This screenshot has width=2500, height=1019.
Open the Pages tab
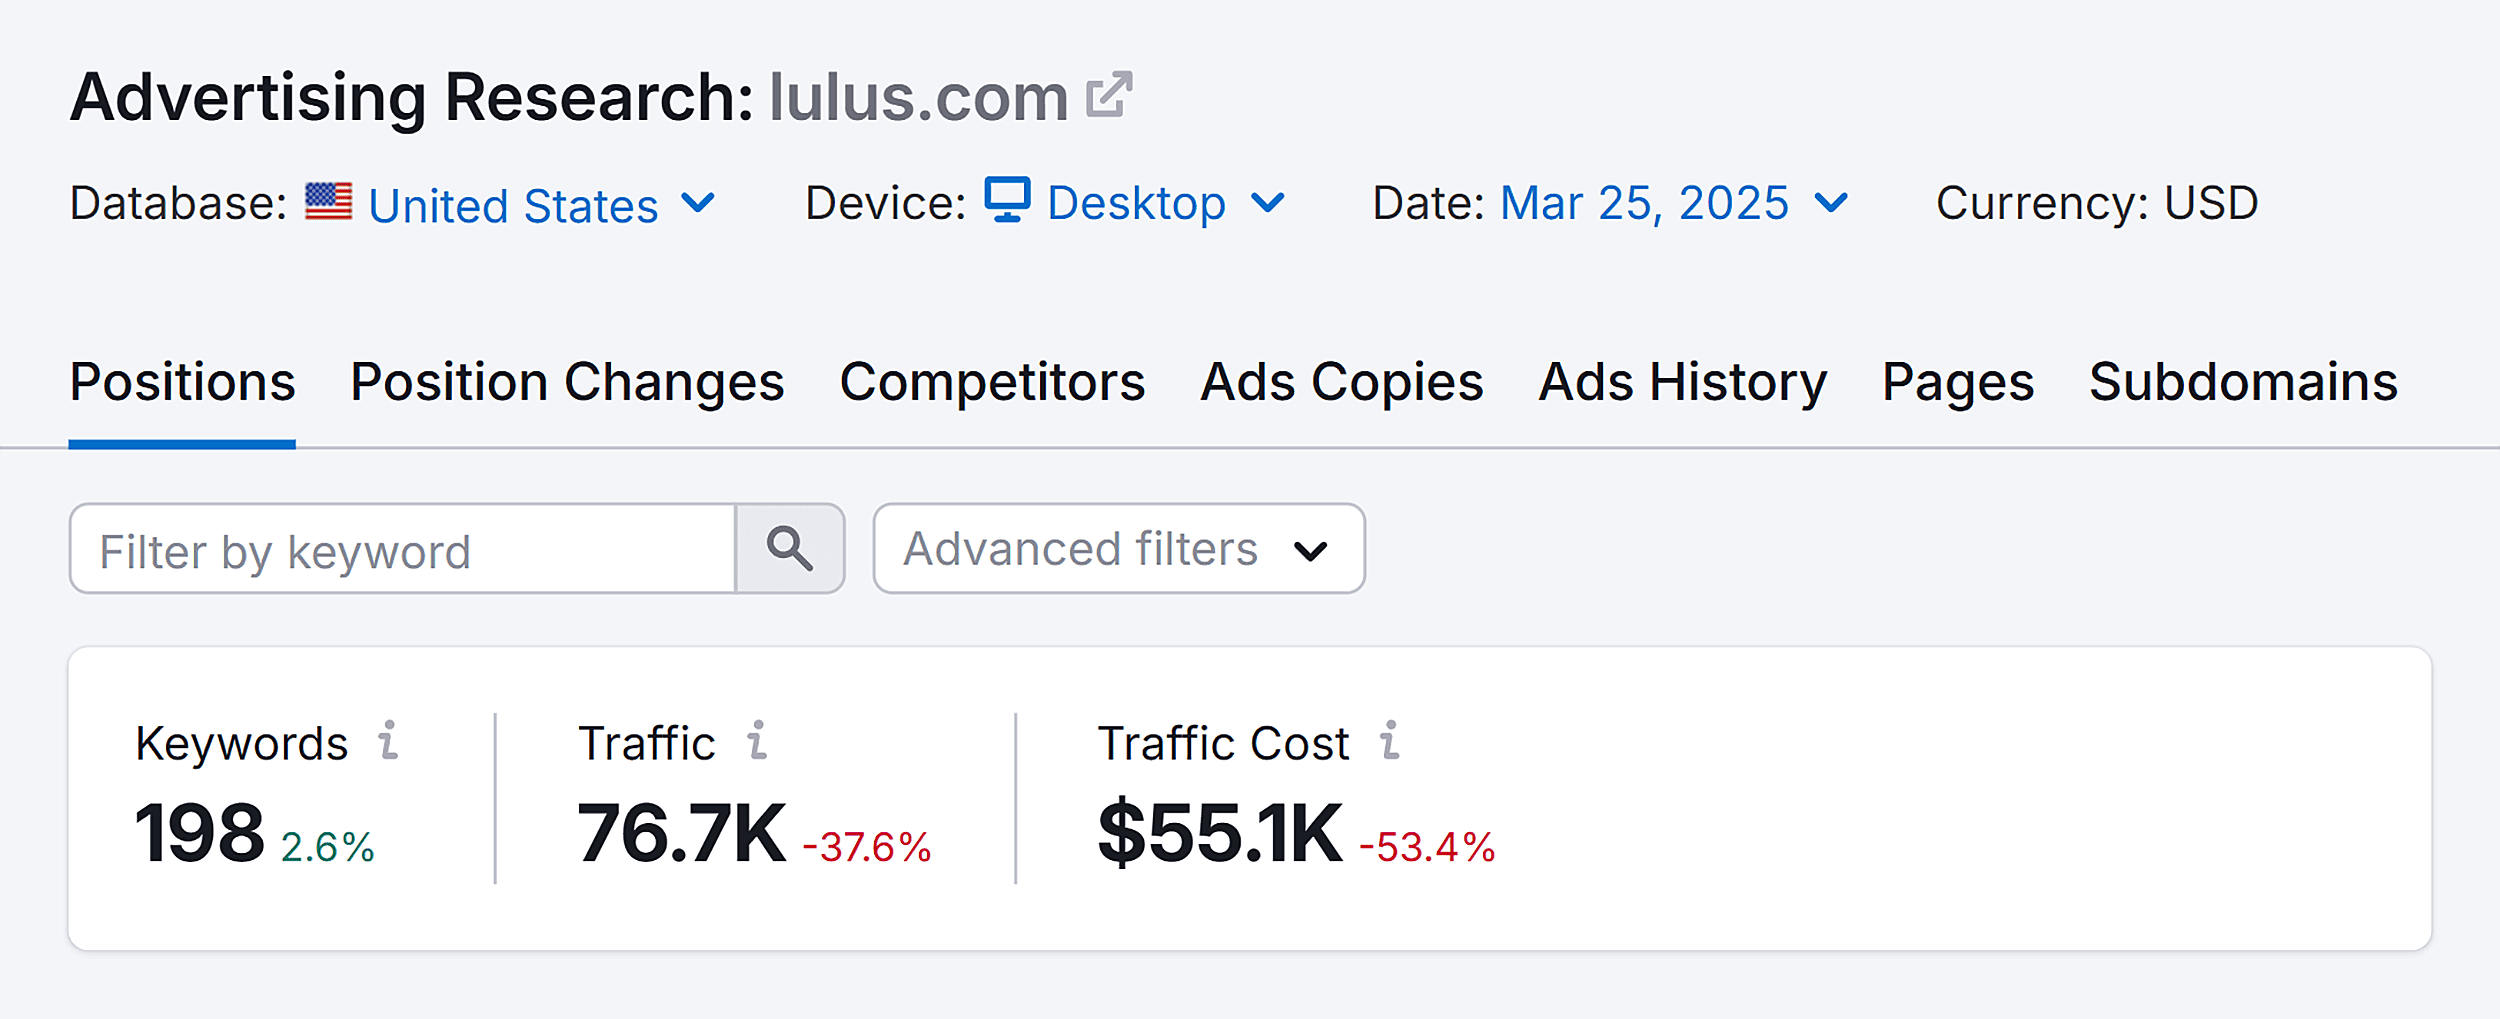click(1957, 382)
